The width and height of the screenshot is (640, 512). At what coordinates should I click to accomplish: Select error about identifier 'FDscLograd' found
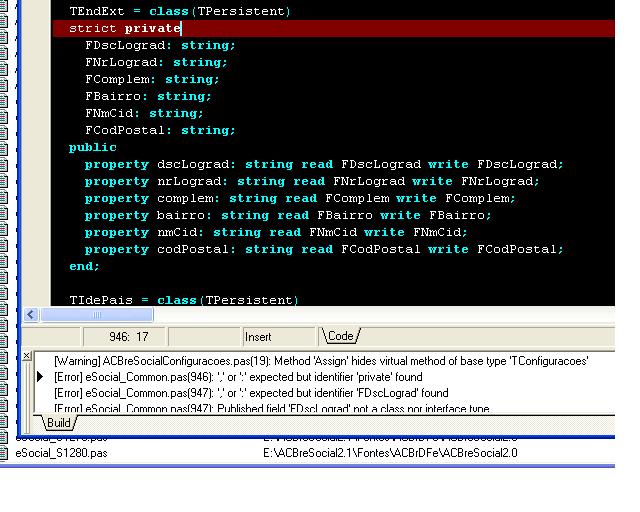pyautogui.click(x=251, y=393)
